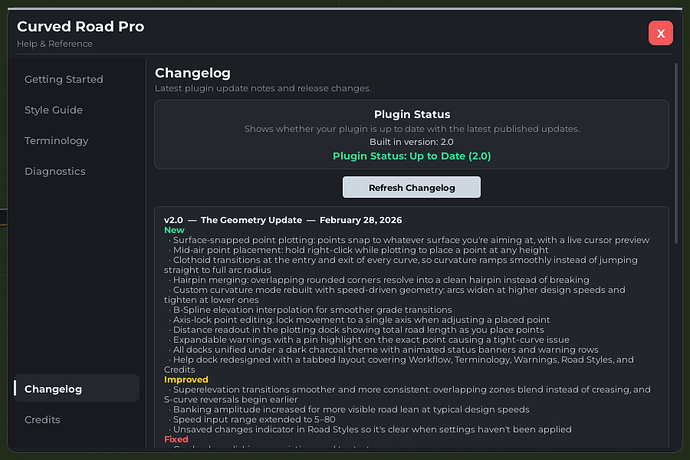Open the Terminology section
The width and height of the screenshot is (690, 460).
(57, 141)
